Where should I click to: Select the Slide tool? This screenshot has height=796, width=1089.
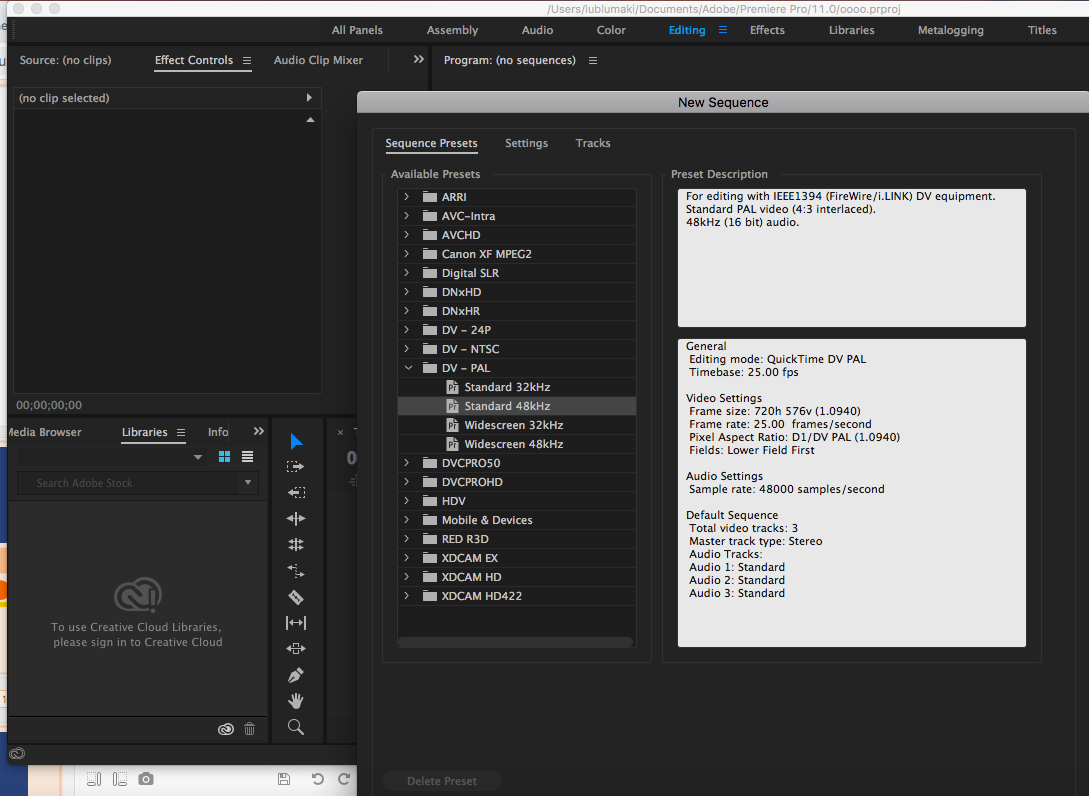pyautogui.click(x=296, y=649)
